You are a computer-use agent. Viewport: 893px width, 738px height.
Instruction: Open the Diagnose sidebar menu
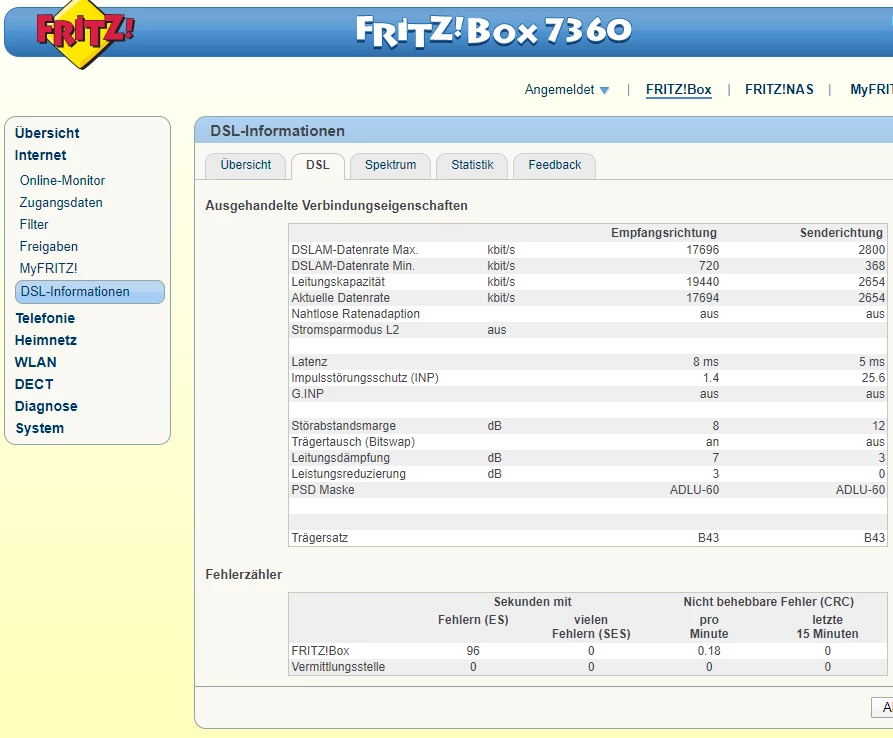click(x=46, y=406)
